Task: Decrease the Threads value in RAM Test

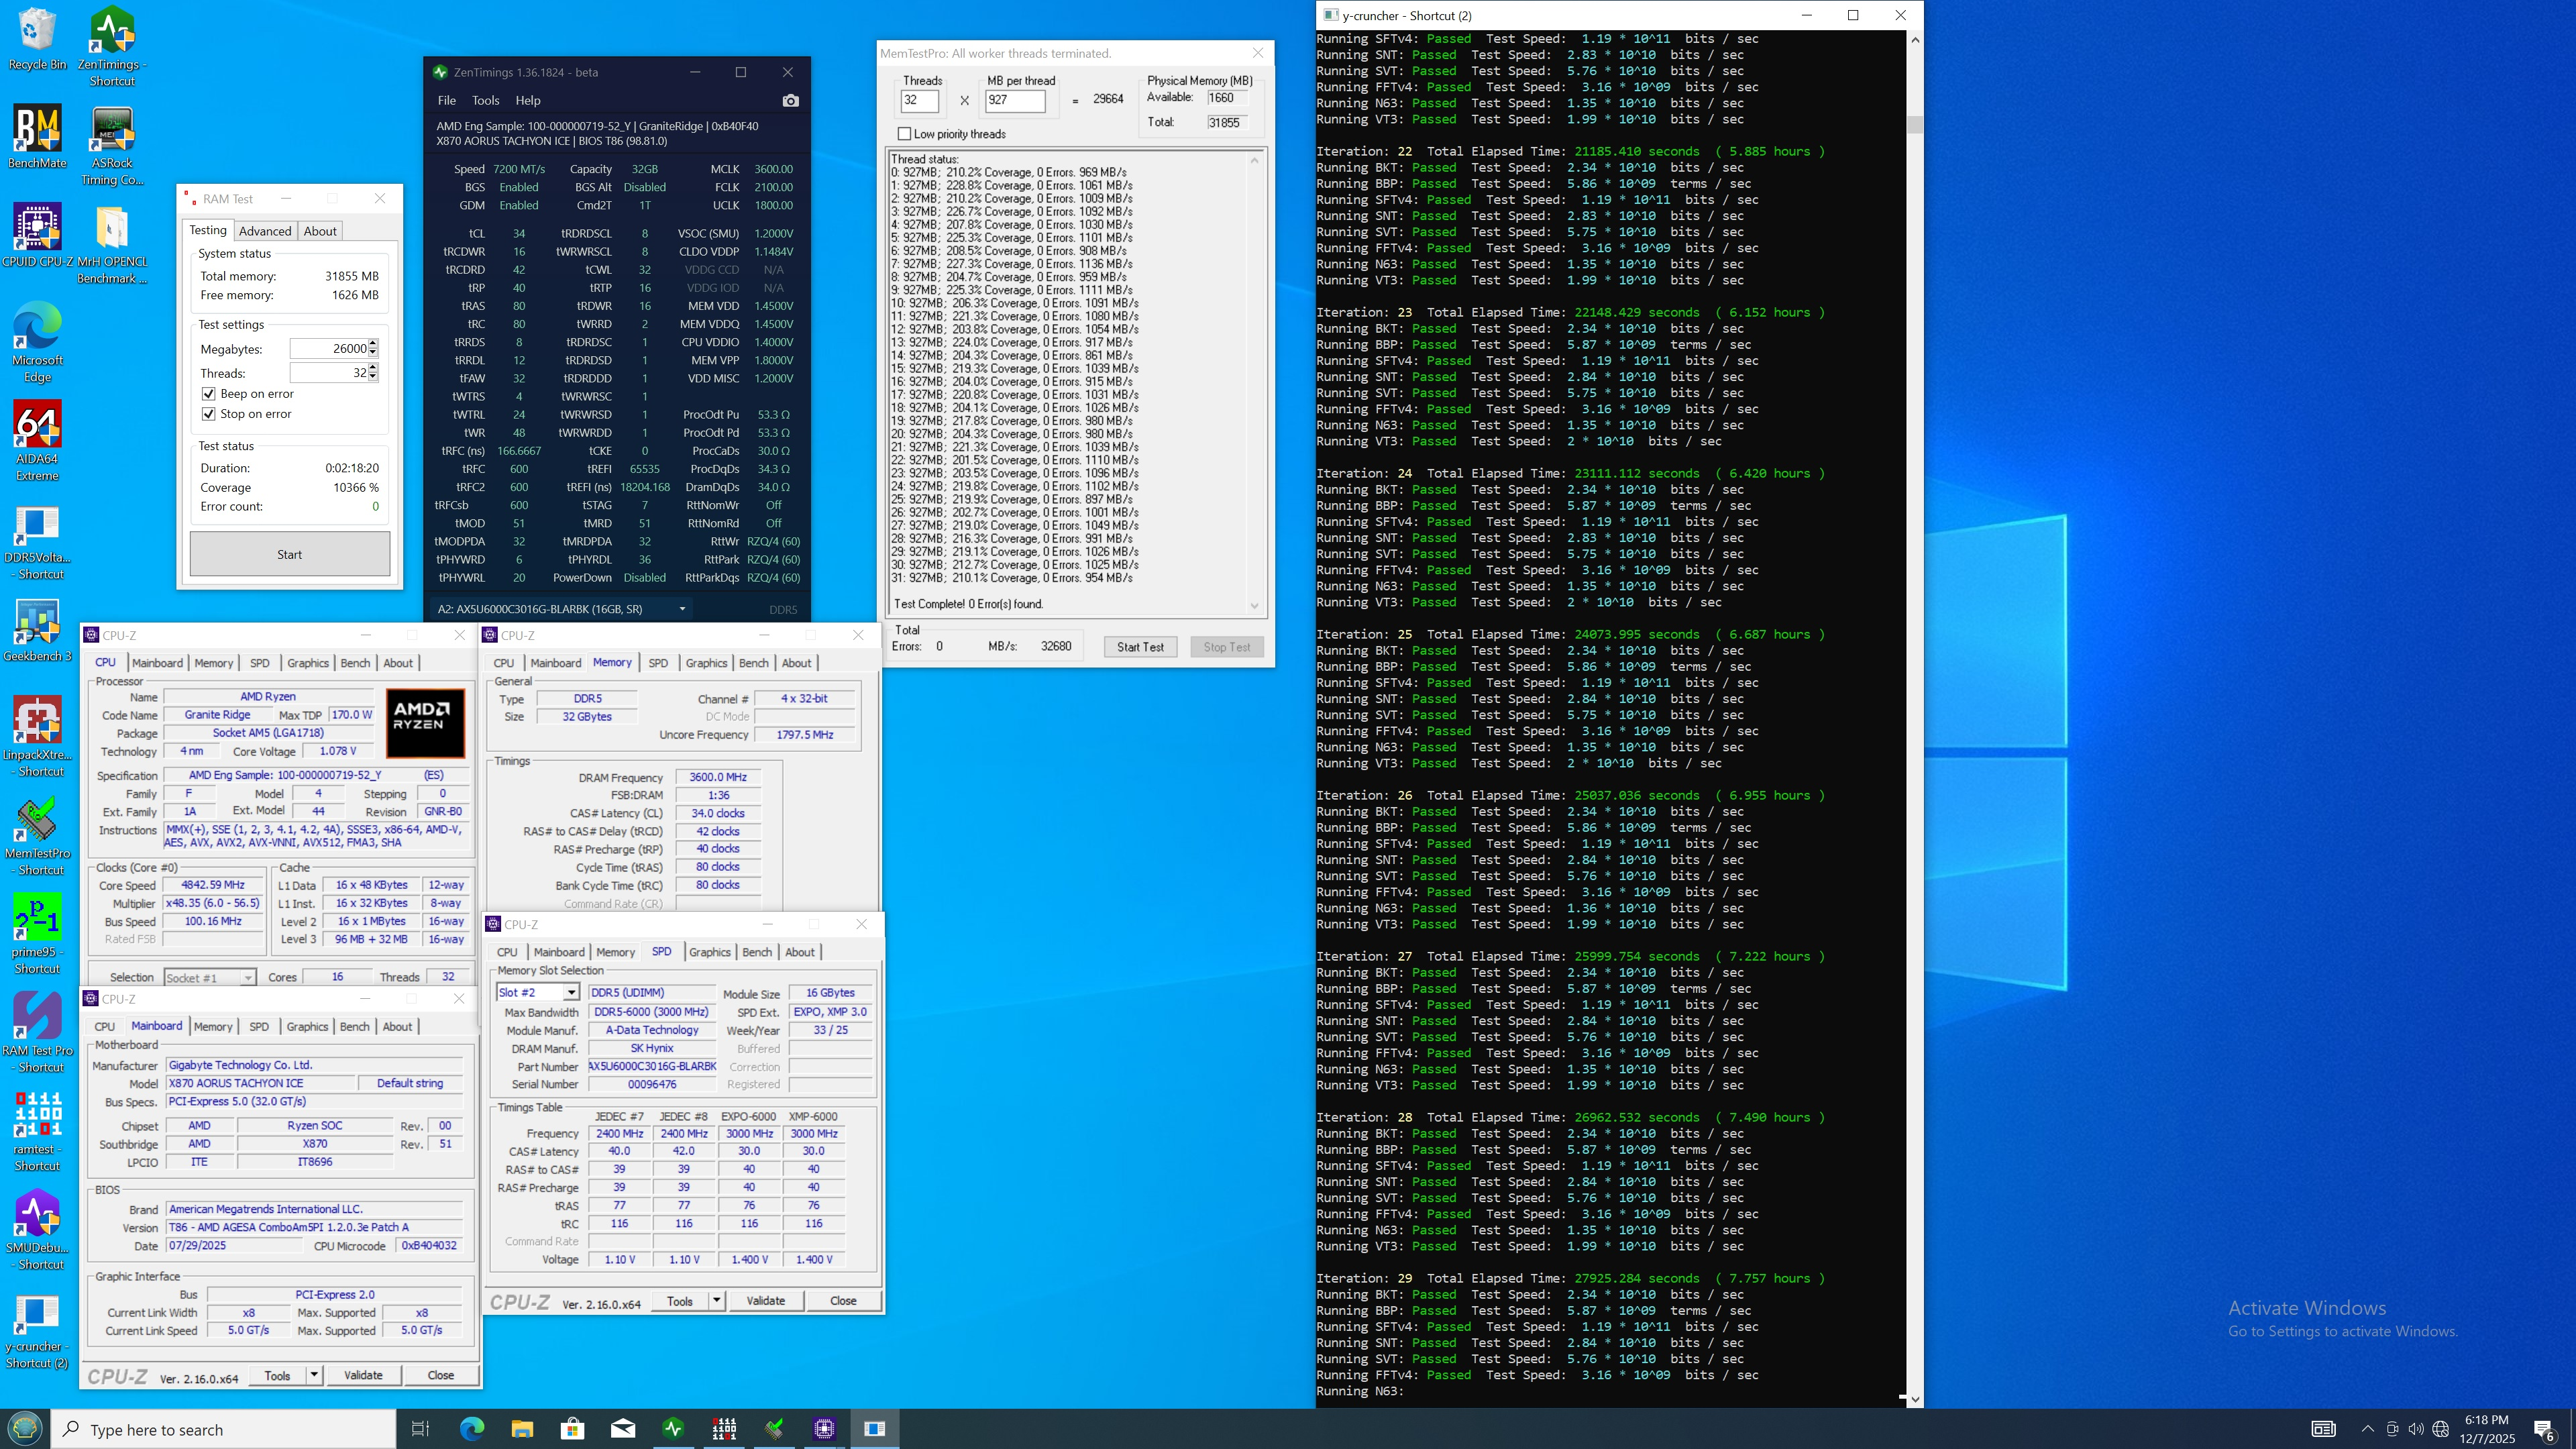Action: point(373,377)
